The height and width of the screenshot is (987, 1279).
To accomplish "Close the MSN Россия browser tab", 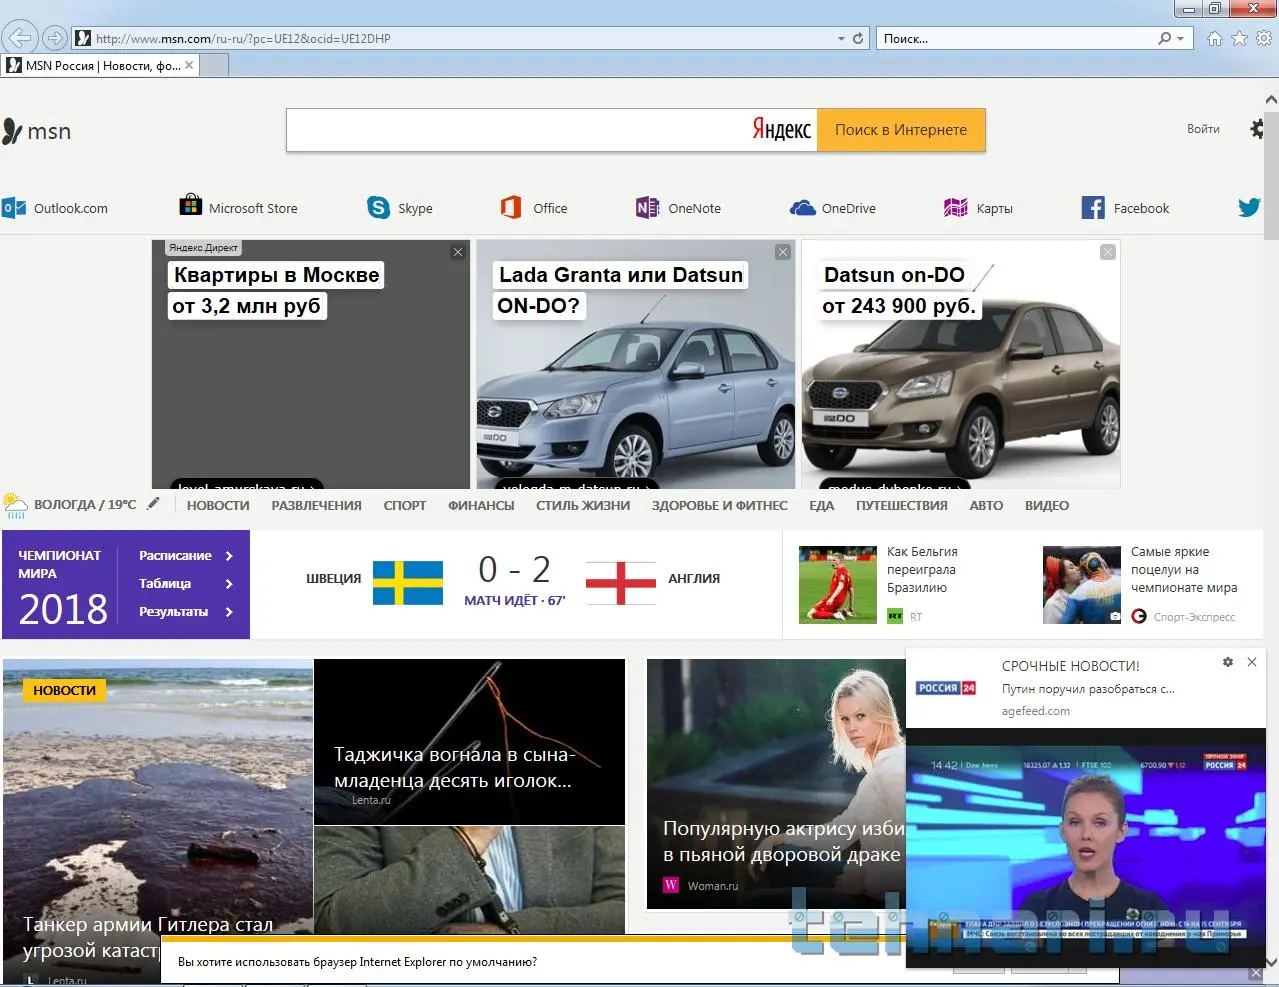I will [x=189, y=65].
